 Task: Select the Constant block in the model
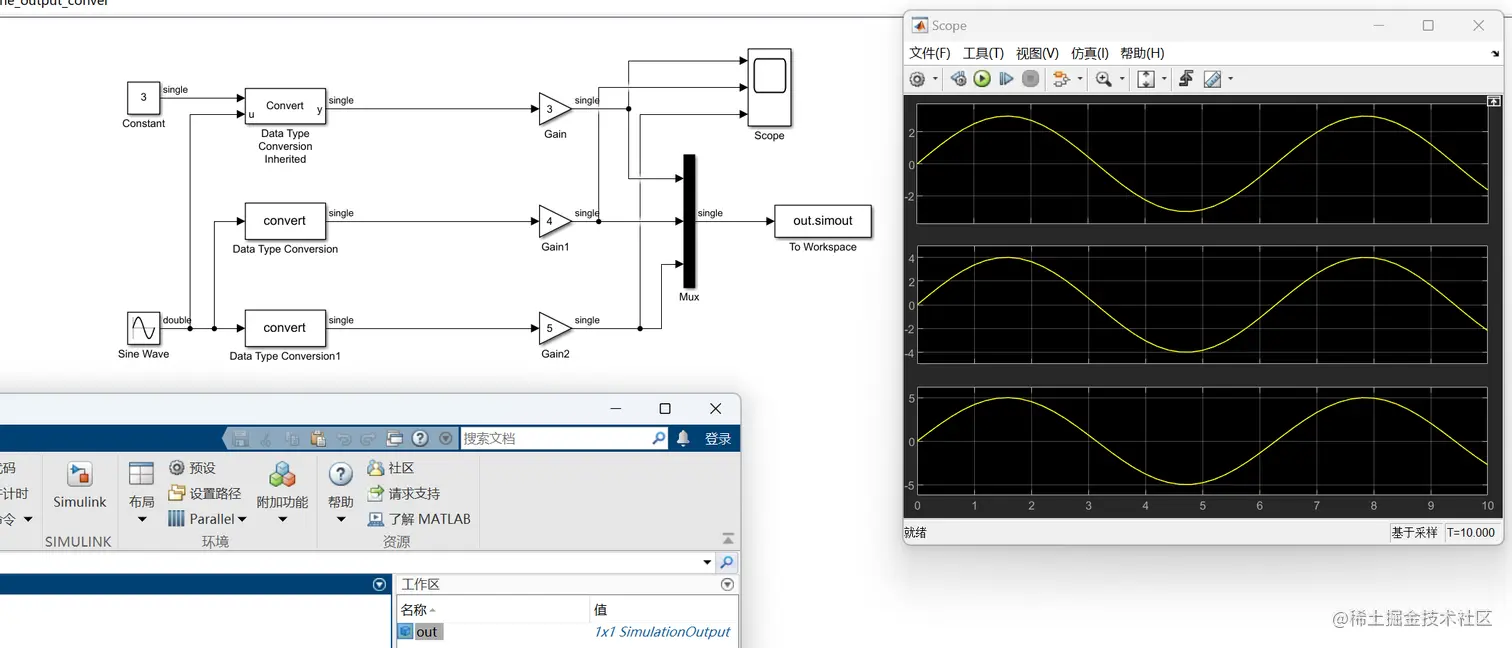143,98
